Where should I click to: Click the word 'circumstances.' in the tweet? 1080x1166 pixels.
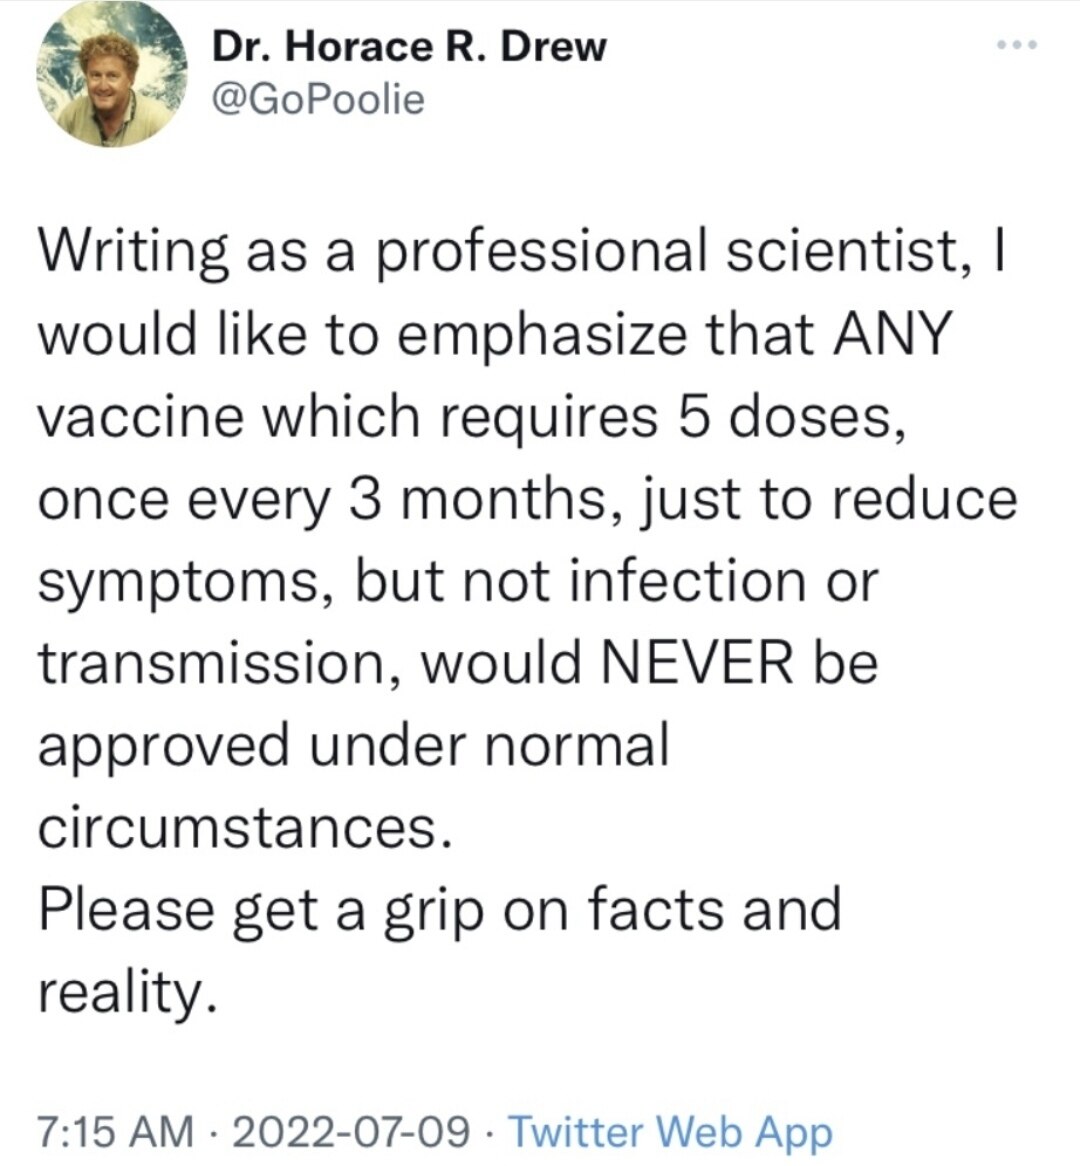coord(238,827)
